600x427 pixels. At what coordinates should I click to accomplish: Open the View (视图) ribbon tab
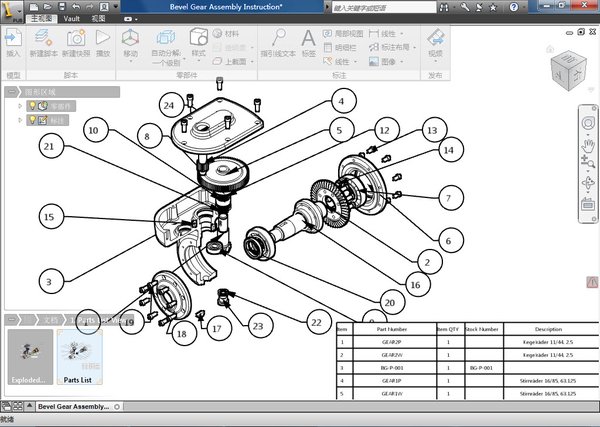pos(100,18)
